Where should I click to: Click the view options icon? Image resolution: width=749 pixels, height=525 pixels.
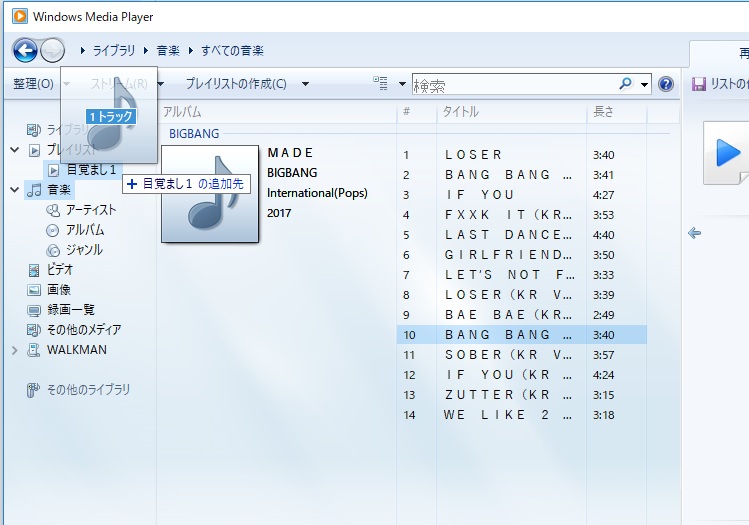click(x=380, y=83)
